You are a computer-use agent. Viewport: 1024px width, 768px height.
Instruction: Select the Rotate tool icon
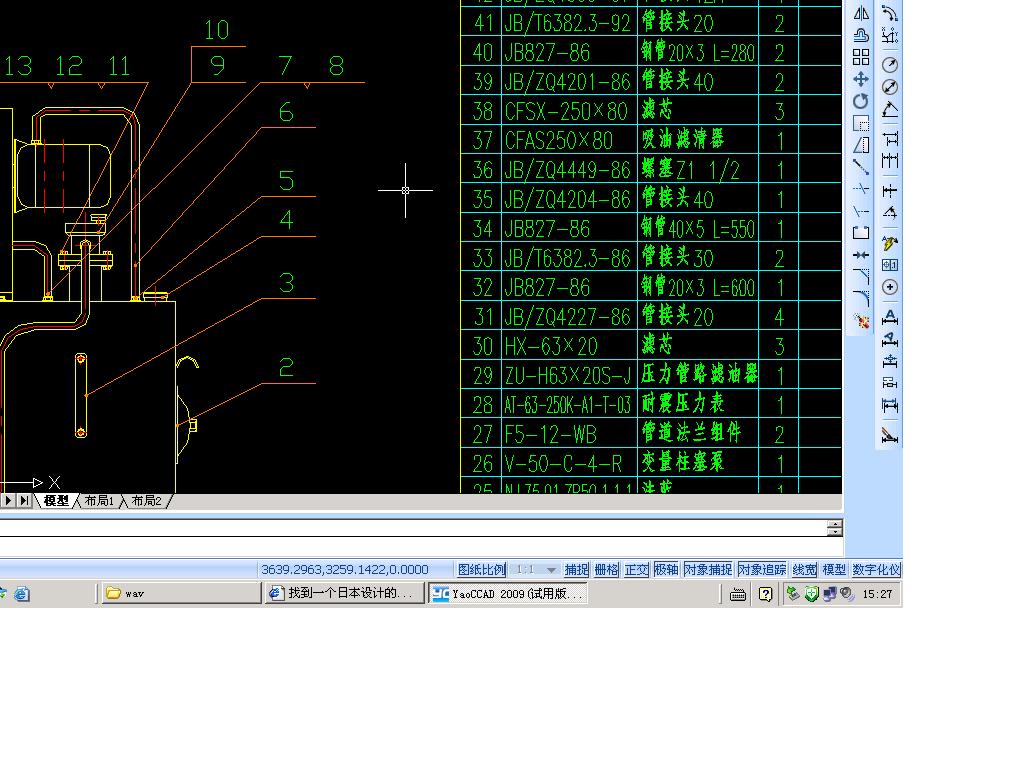(x=861, y=101)
